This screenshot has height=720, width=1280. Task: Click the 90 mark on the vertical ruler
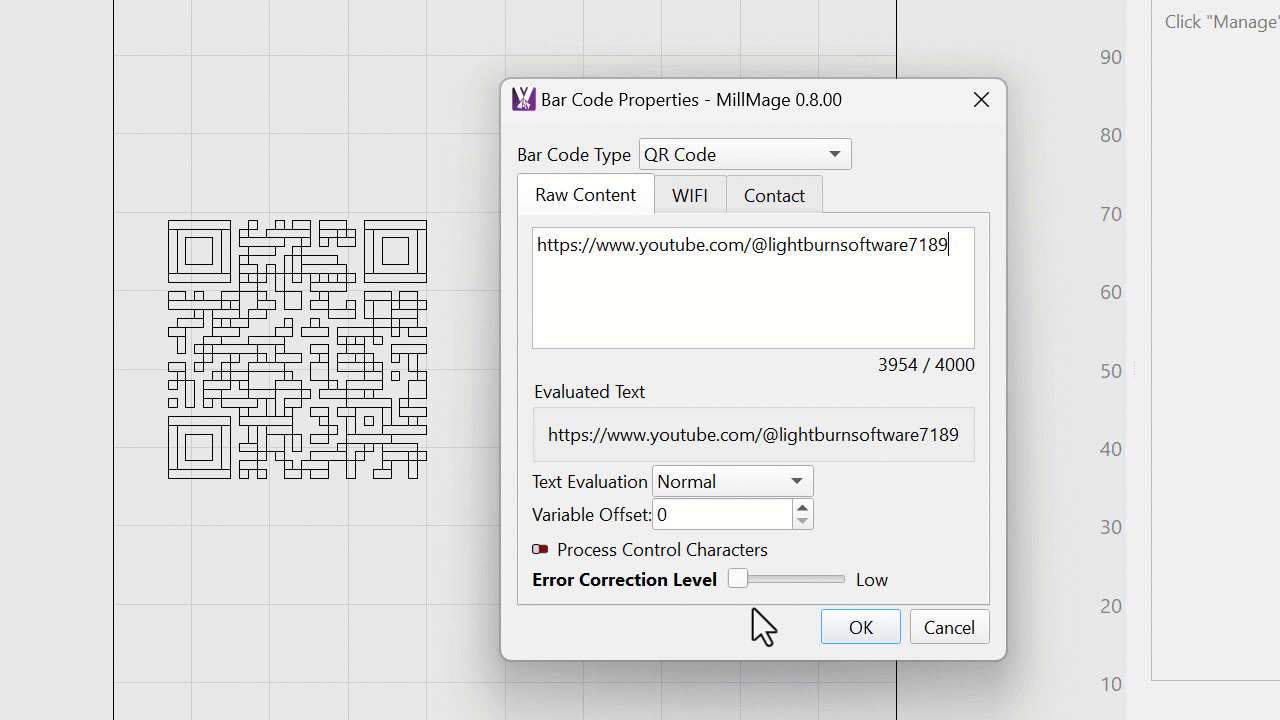pos(1110,57)
